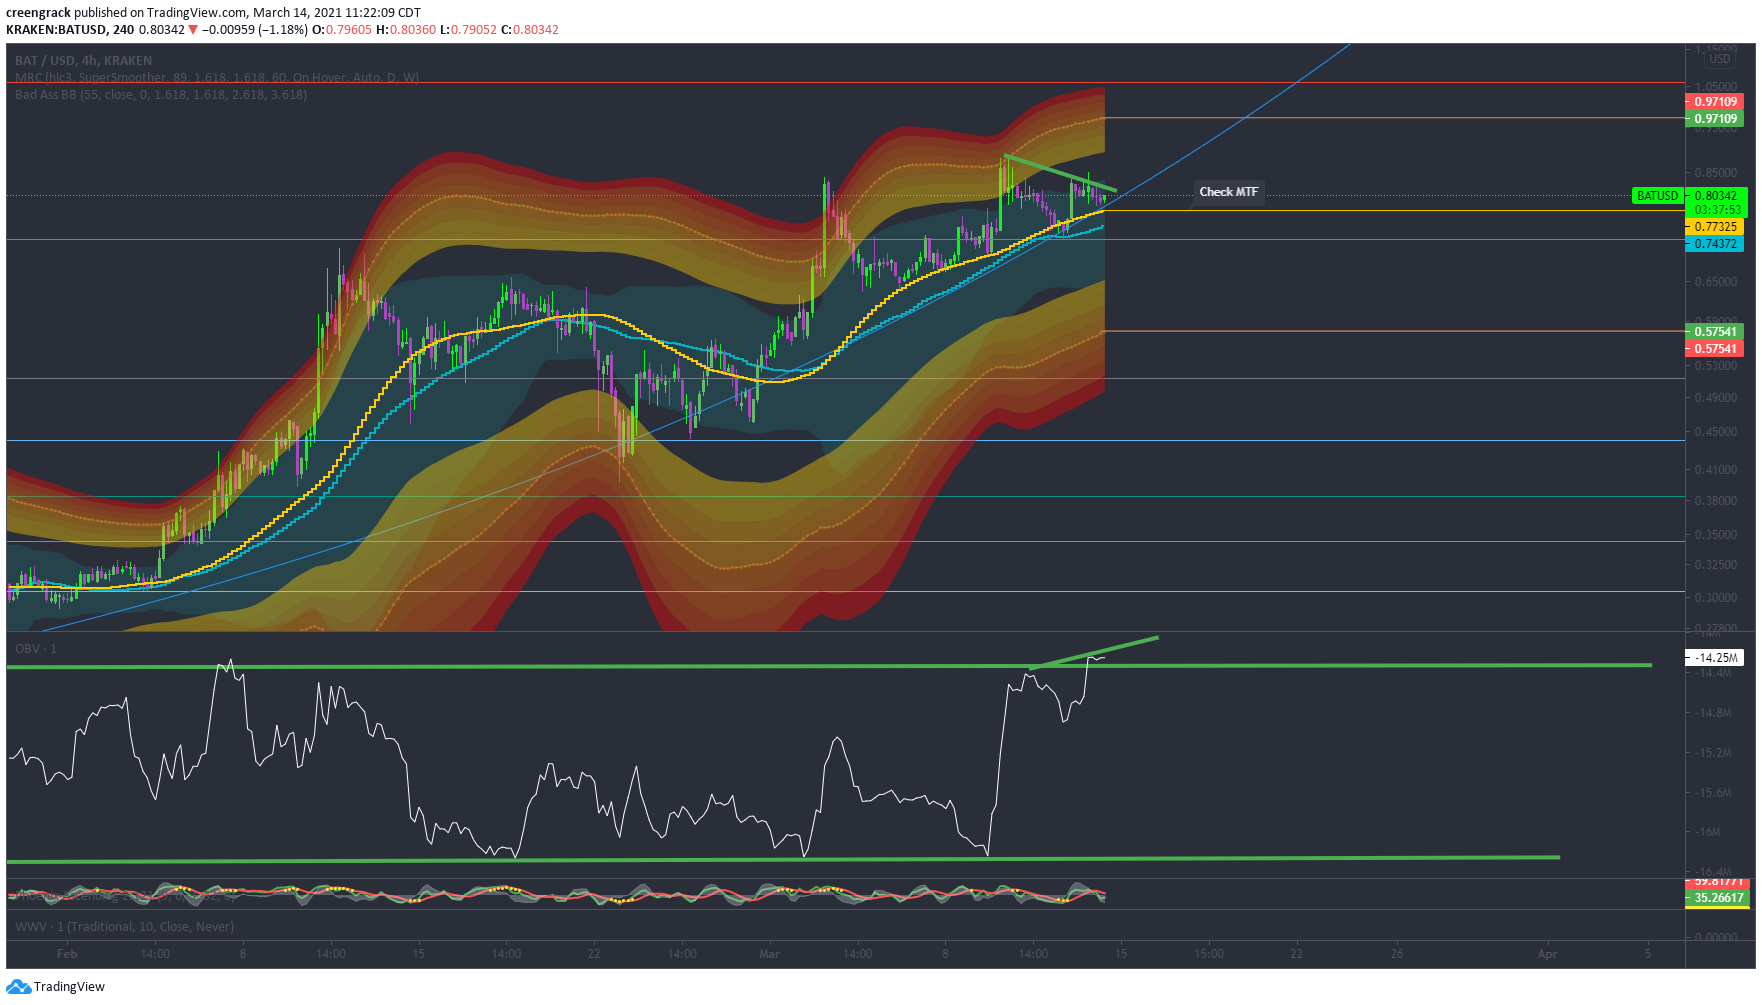Click the open value O:0.79605 in header
The width and height of the screenshot is (1762, 1005).
tap(342, 30)
